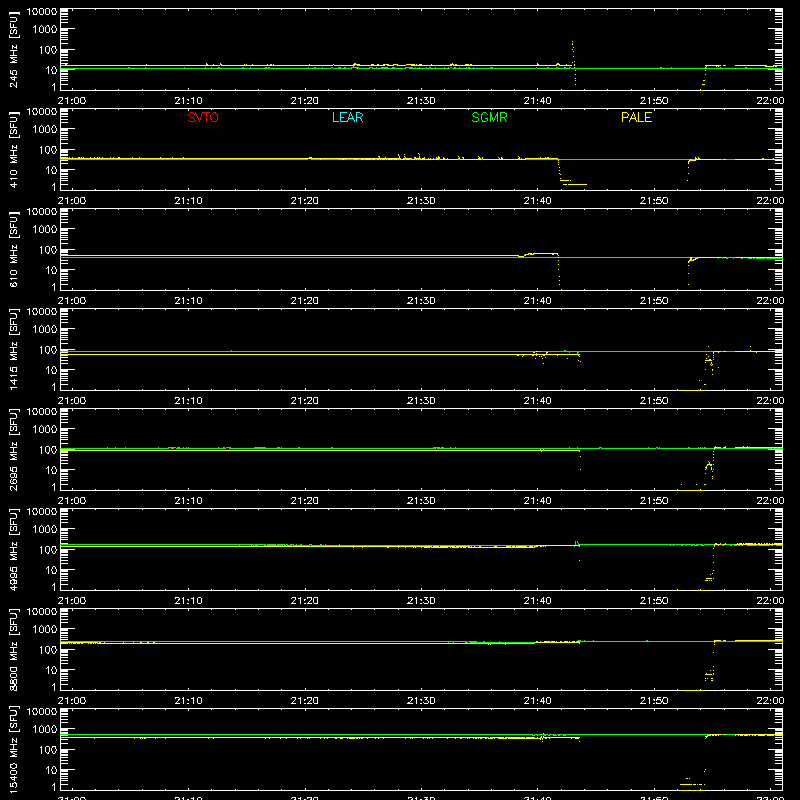Click 21:30 tick under the 4995 MHz panel
Screen dimensions: 800x800
click(421, 601)
